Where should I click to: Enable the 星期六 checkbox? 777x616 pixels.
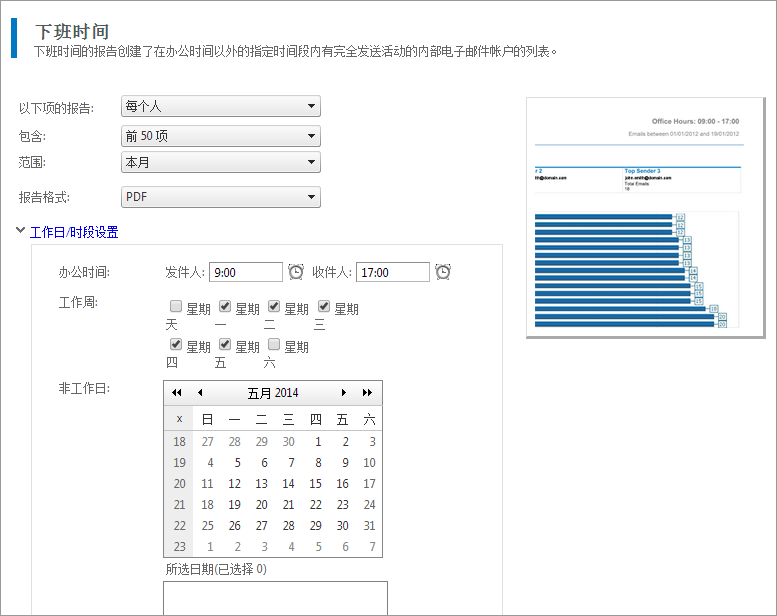(274, 345)
